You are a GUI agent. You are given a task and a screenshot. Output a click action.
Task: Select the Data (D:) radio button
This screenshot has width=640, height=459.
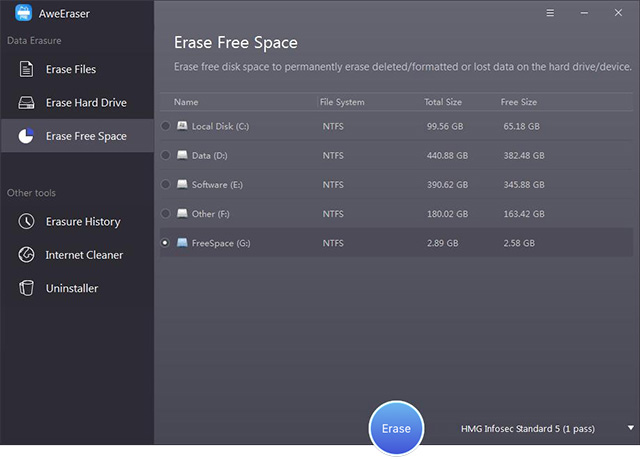pyautogui.click(x=165, y=155)
